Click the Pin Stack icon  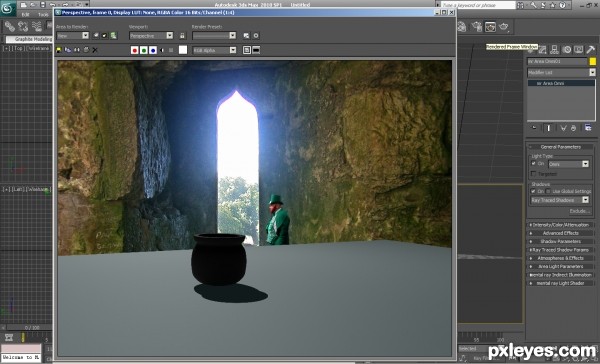click(x=535, y=128)
